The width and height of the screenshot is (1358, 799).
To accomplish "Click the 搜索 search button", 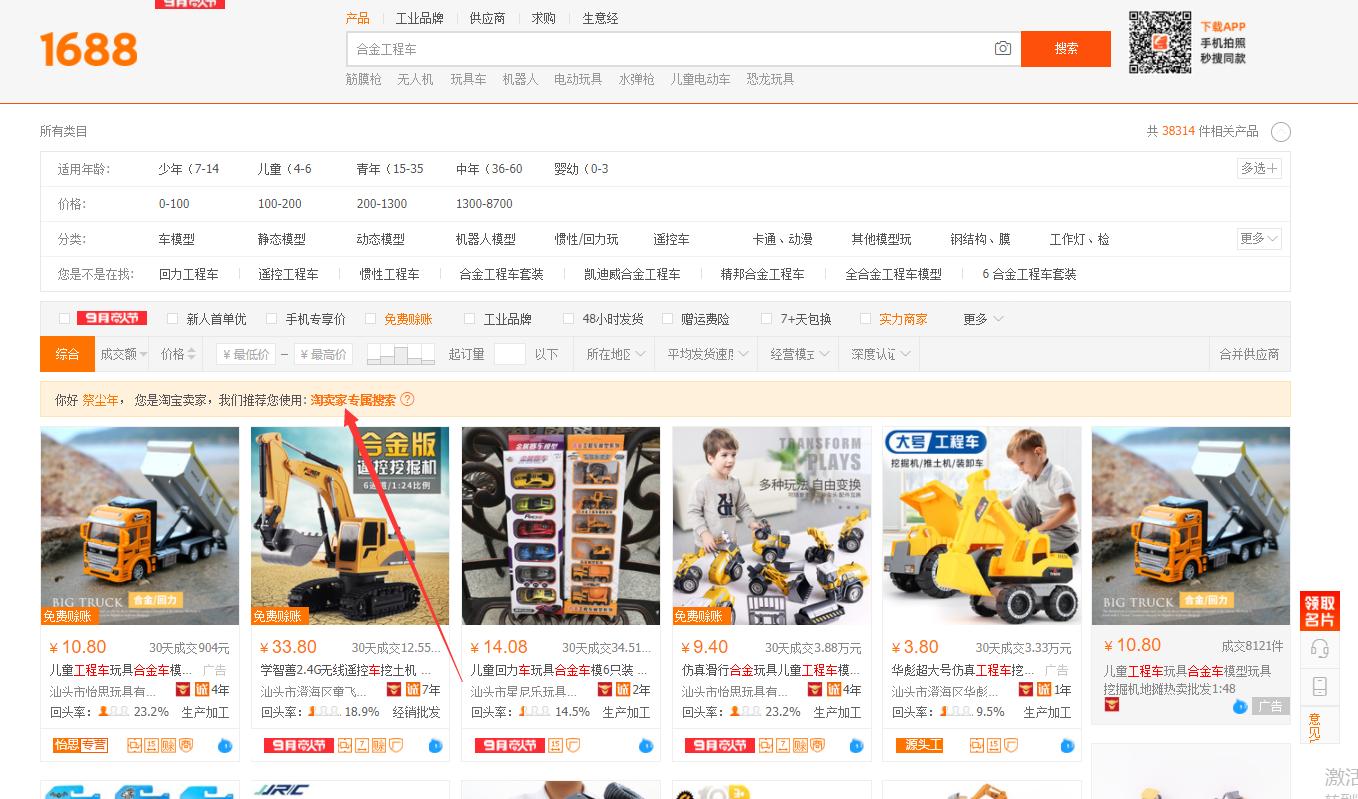I will pos(1065,48).
